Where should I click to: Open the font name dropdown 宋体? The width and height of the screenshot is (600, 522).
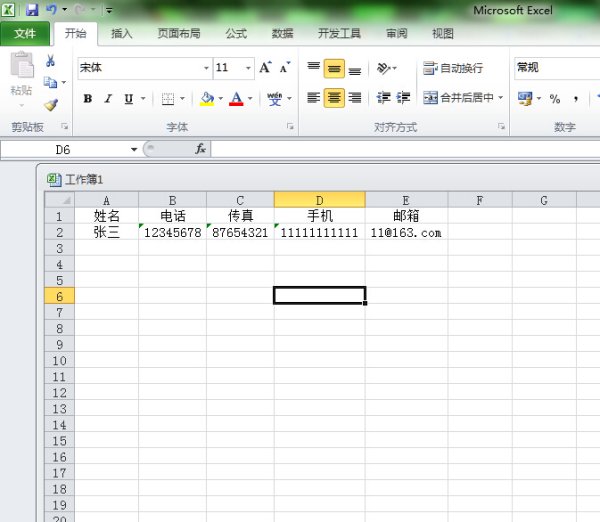click(206, 68)
